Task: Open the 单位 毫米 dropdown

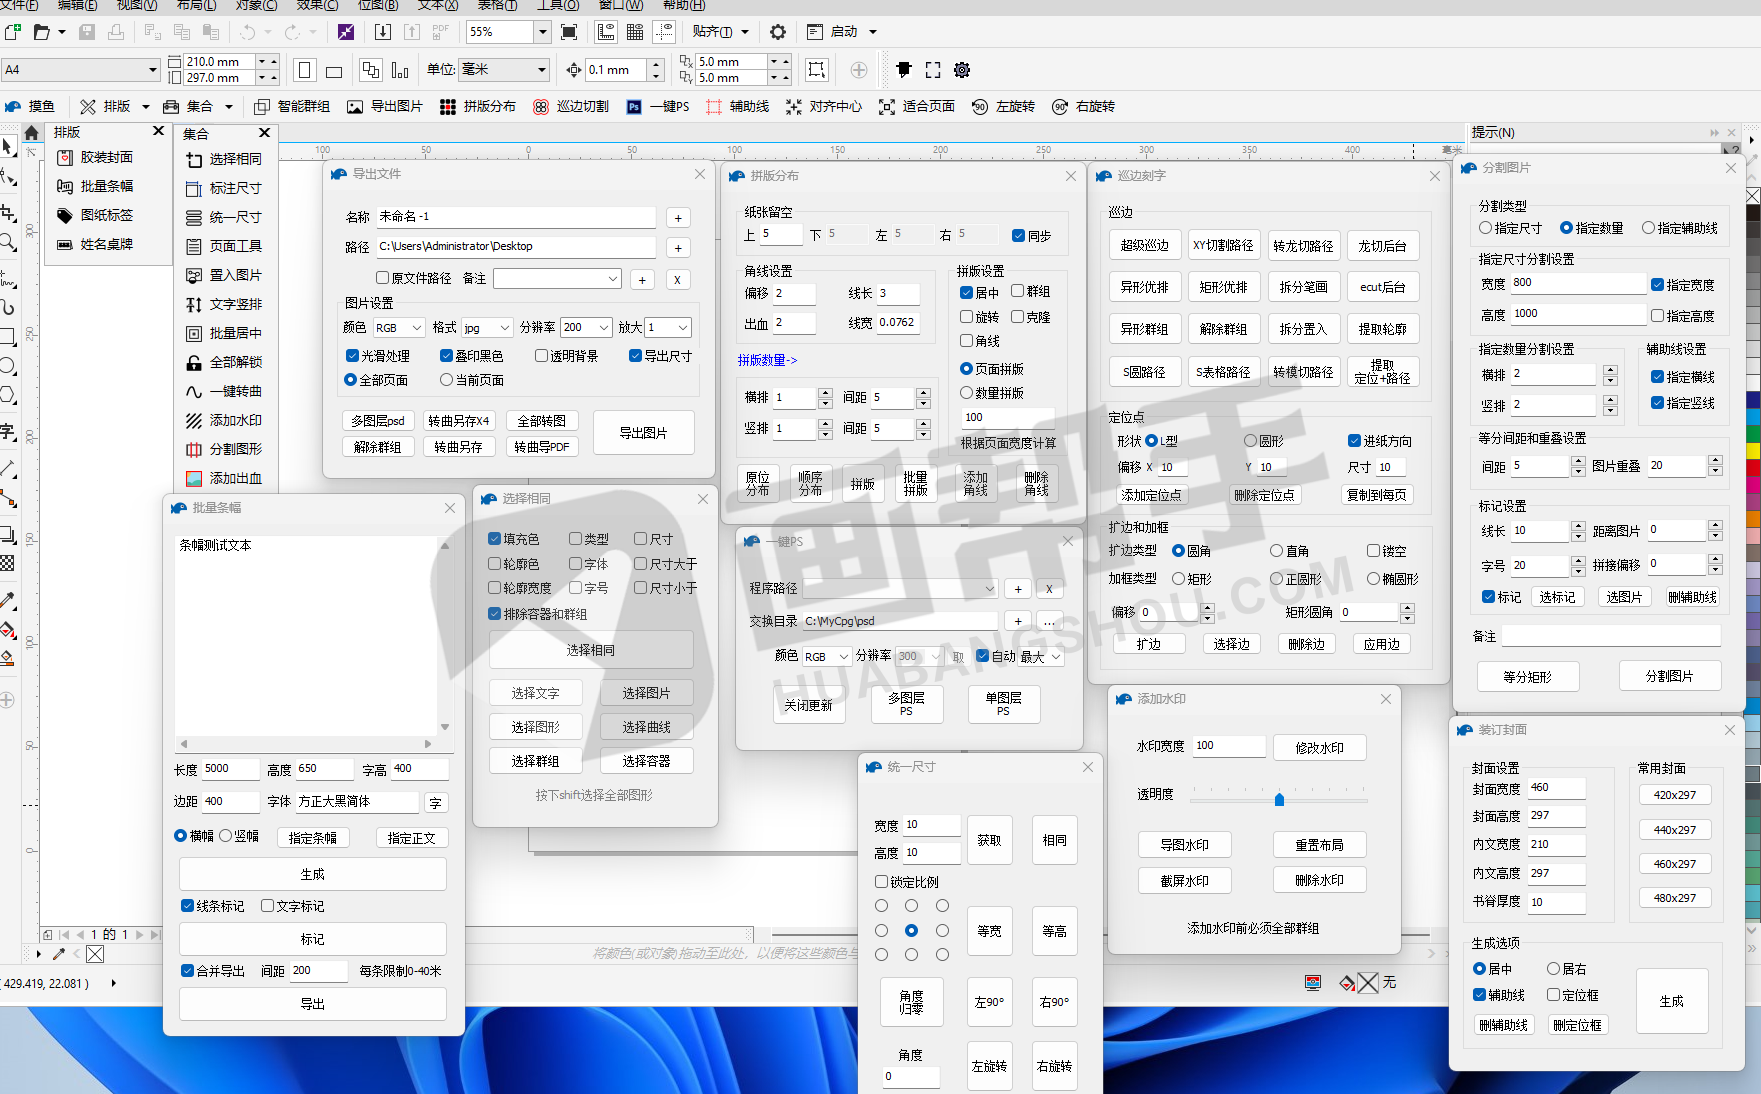Action: pyautogui.click(x=542, y=70)
